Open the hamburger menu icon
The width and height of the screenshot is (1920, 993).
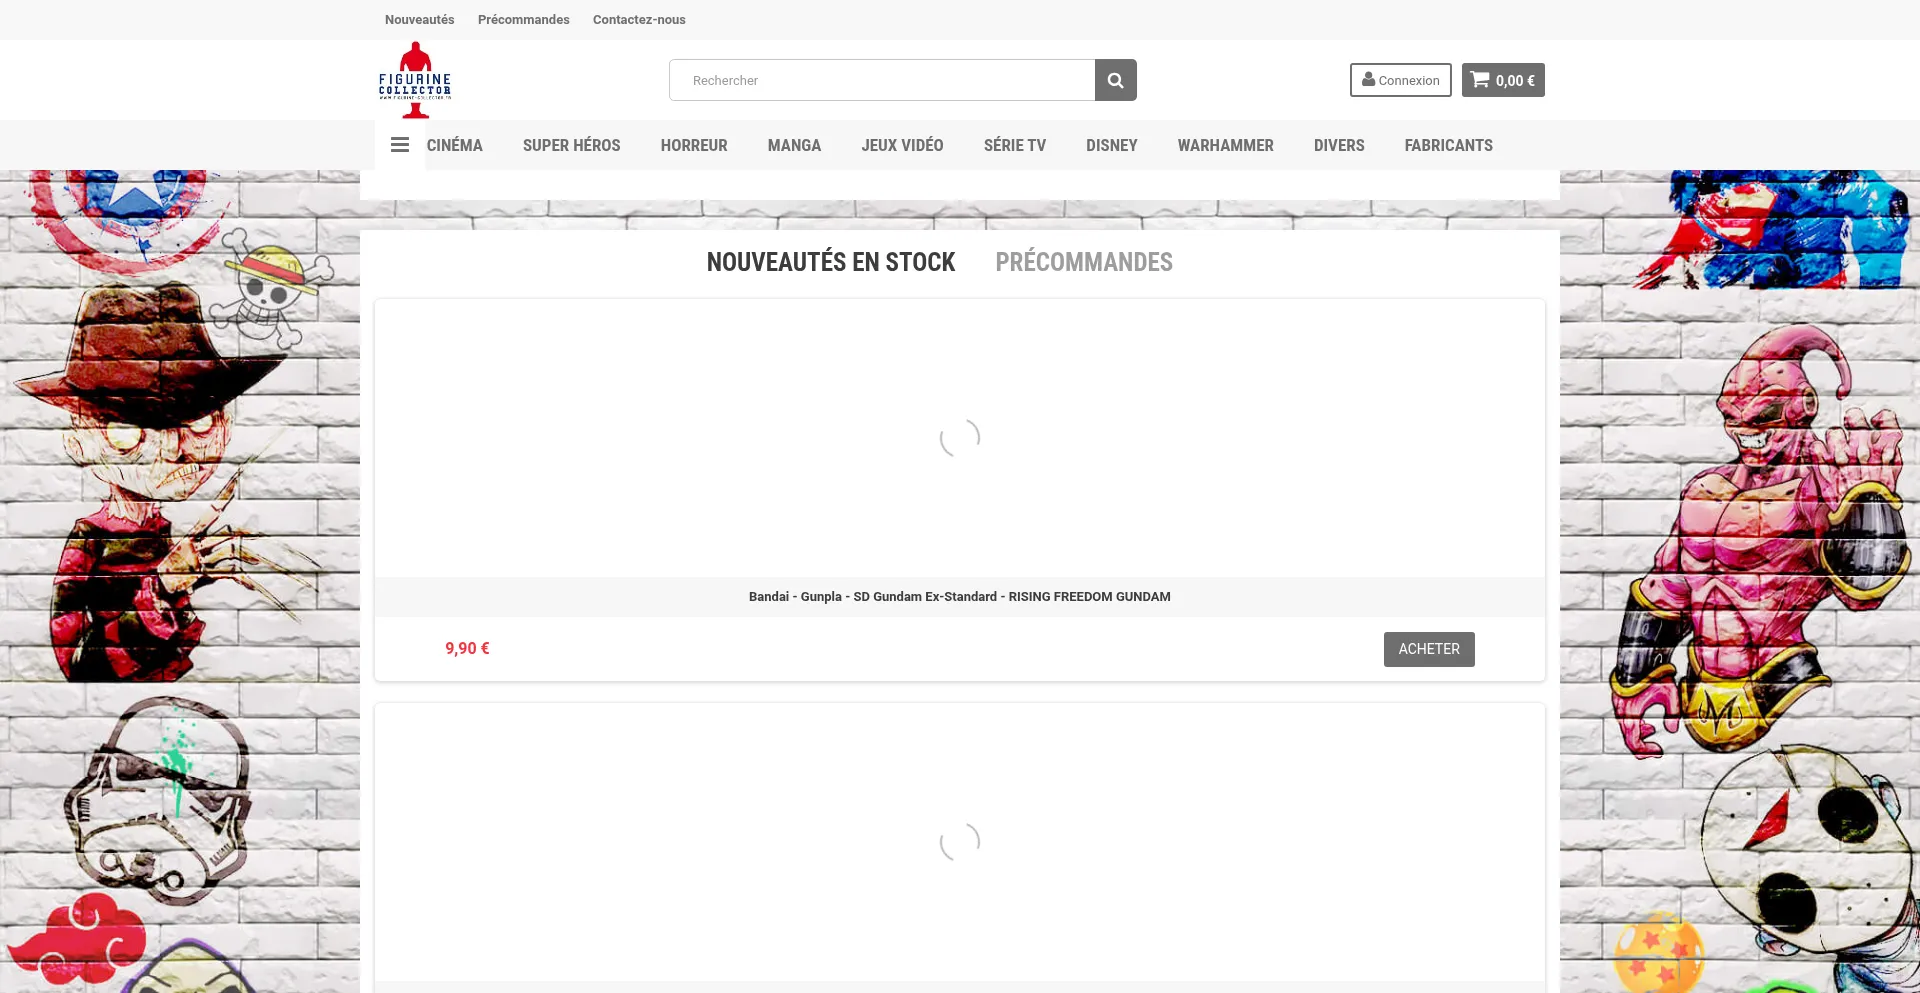pyautogui.click(x=400, y=145)
